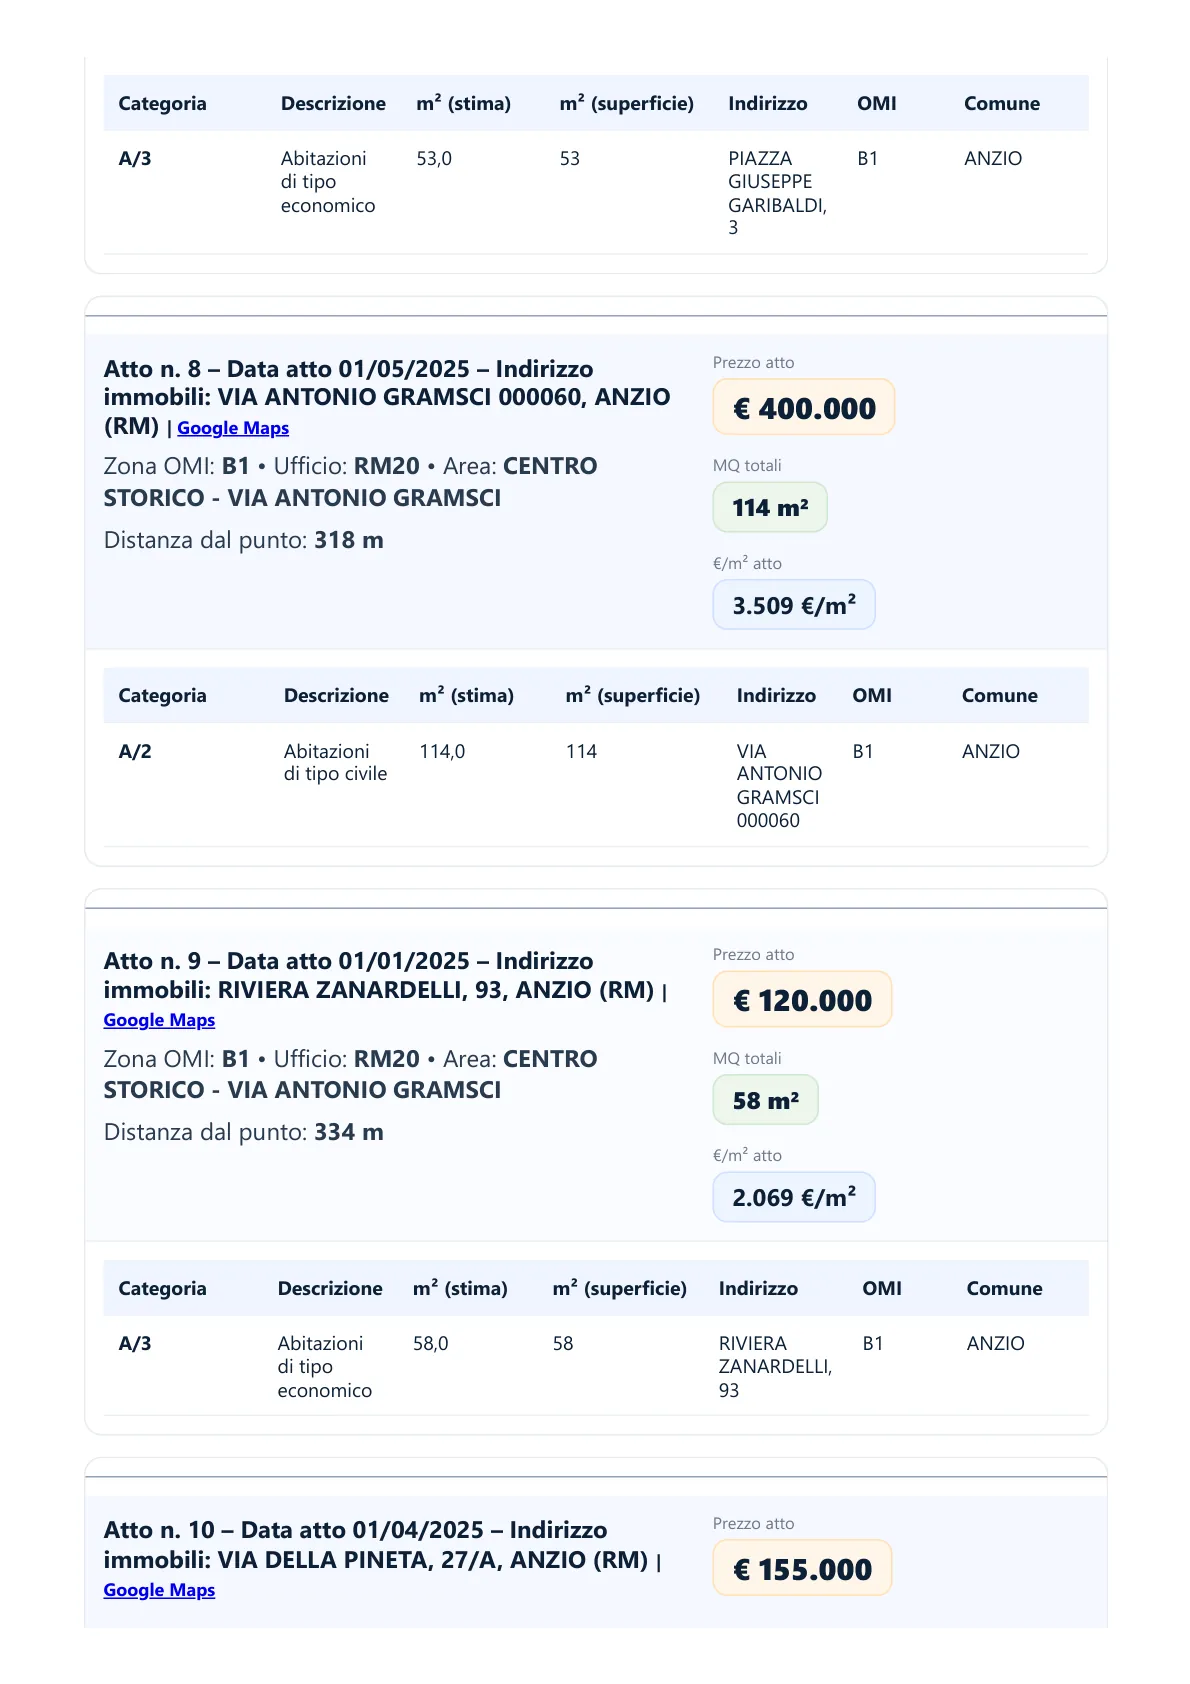This screenshot has width=1190, height=1684.
Task: Click the Atto n. 10 heading
Action: 375,1545
